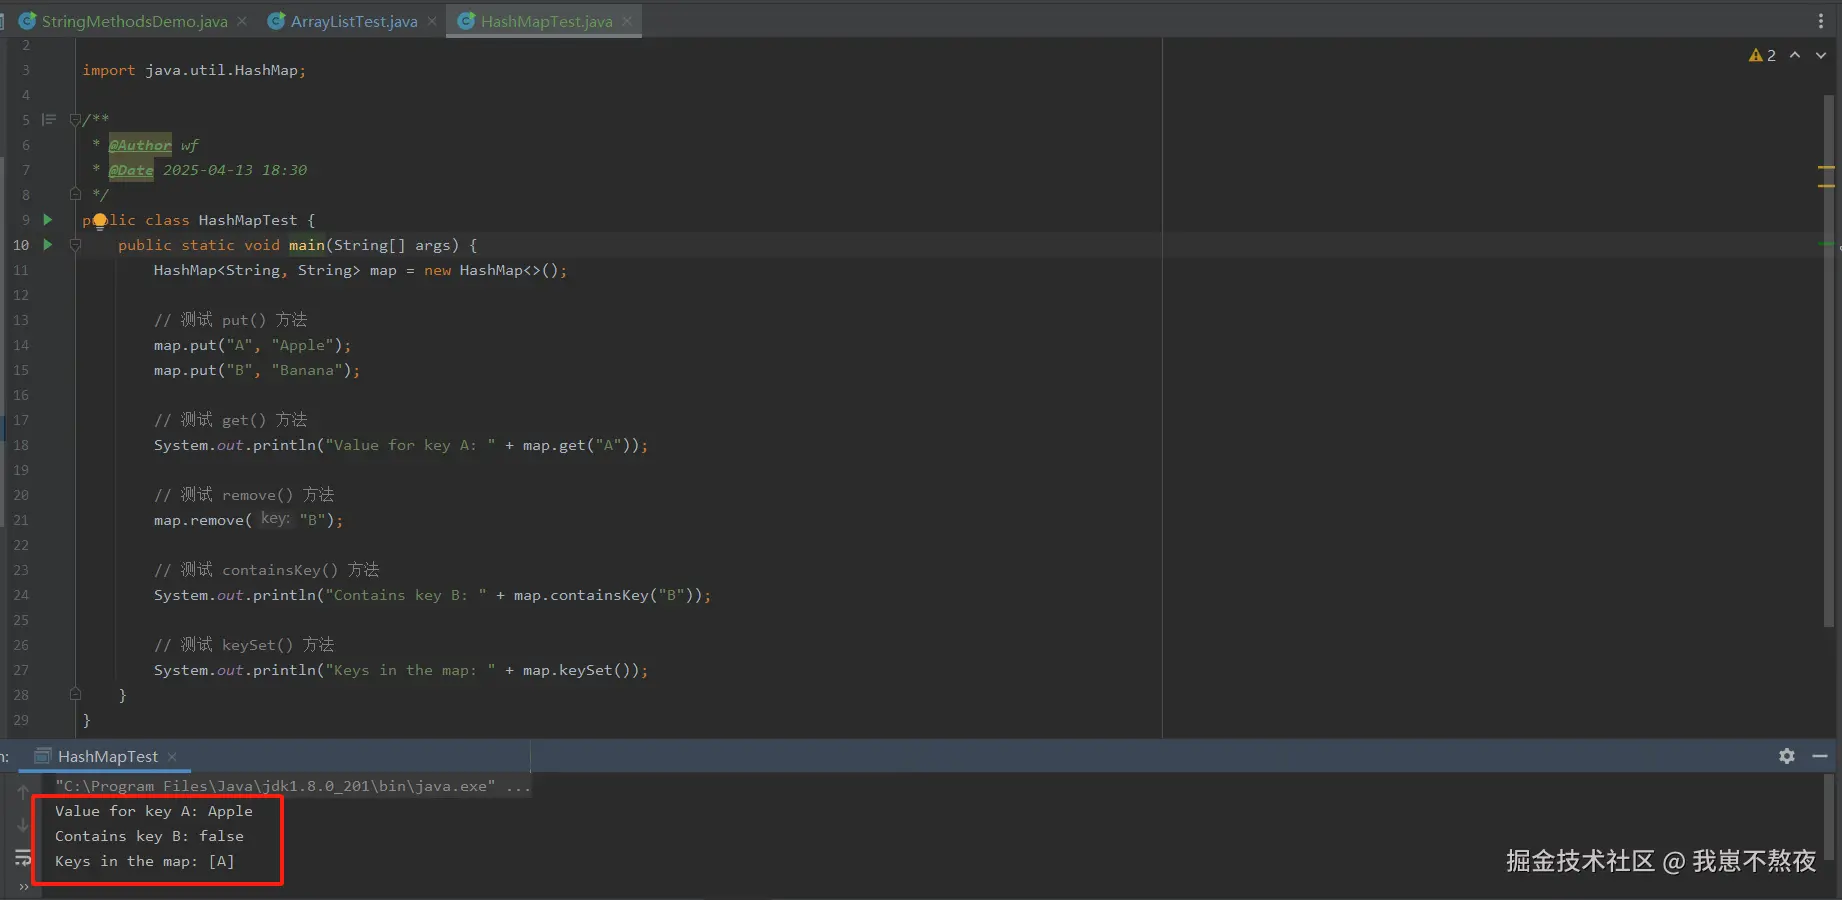Place cursor on map.put("A", "Apple") line
The height and width of the screenshot is (900, 1842).
(253, 345)
